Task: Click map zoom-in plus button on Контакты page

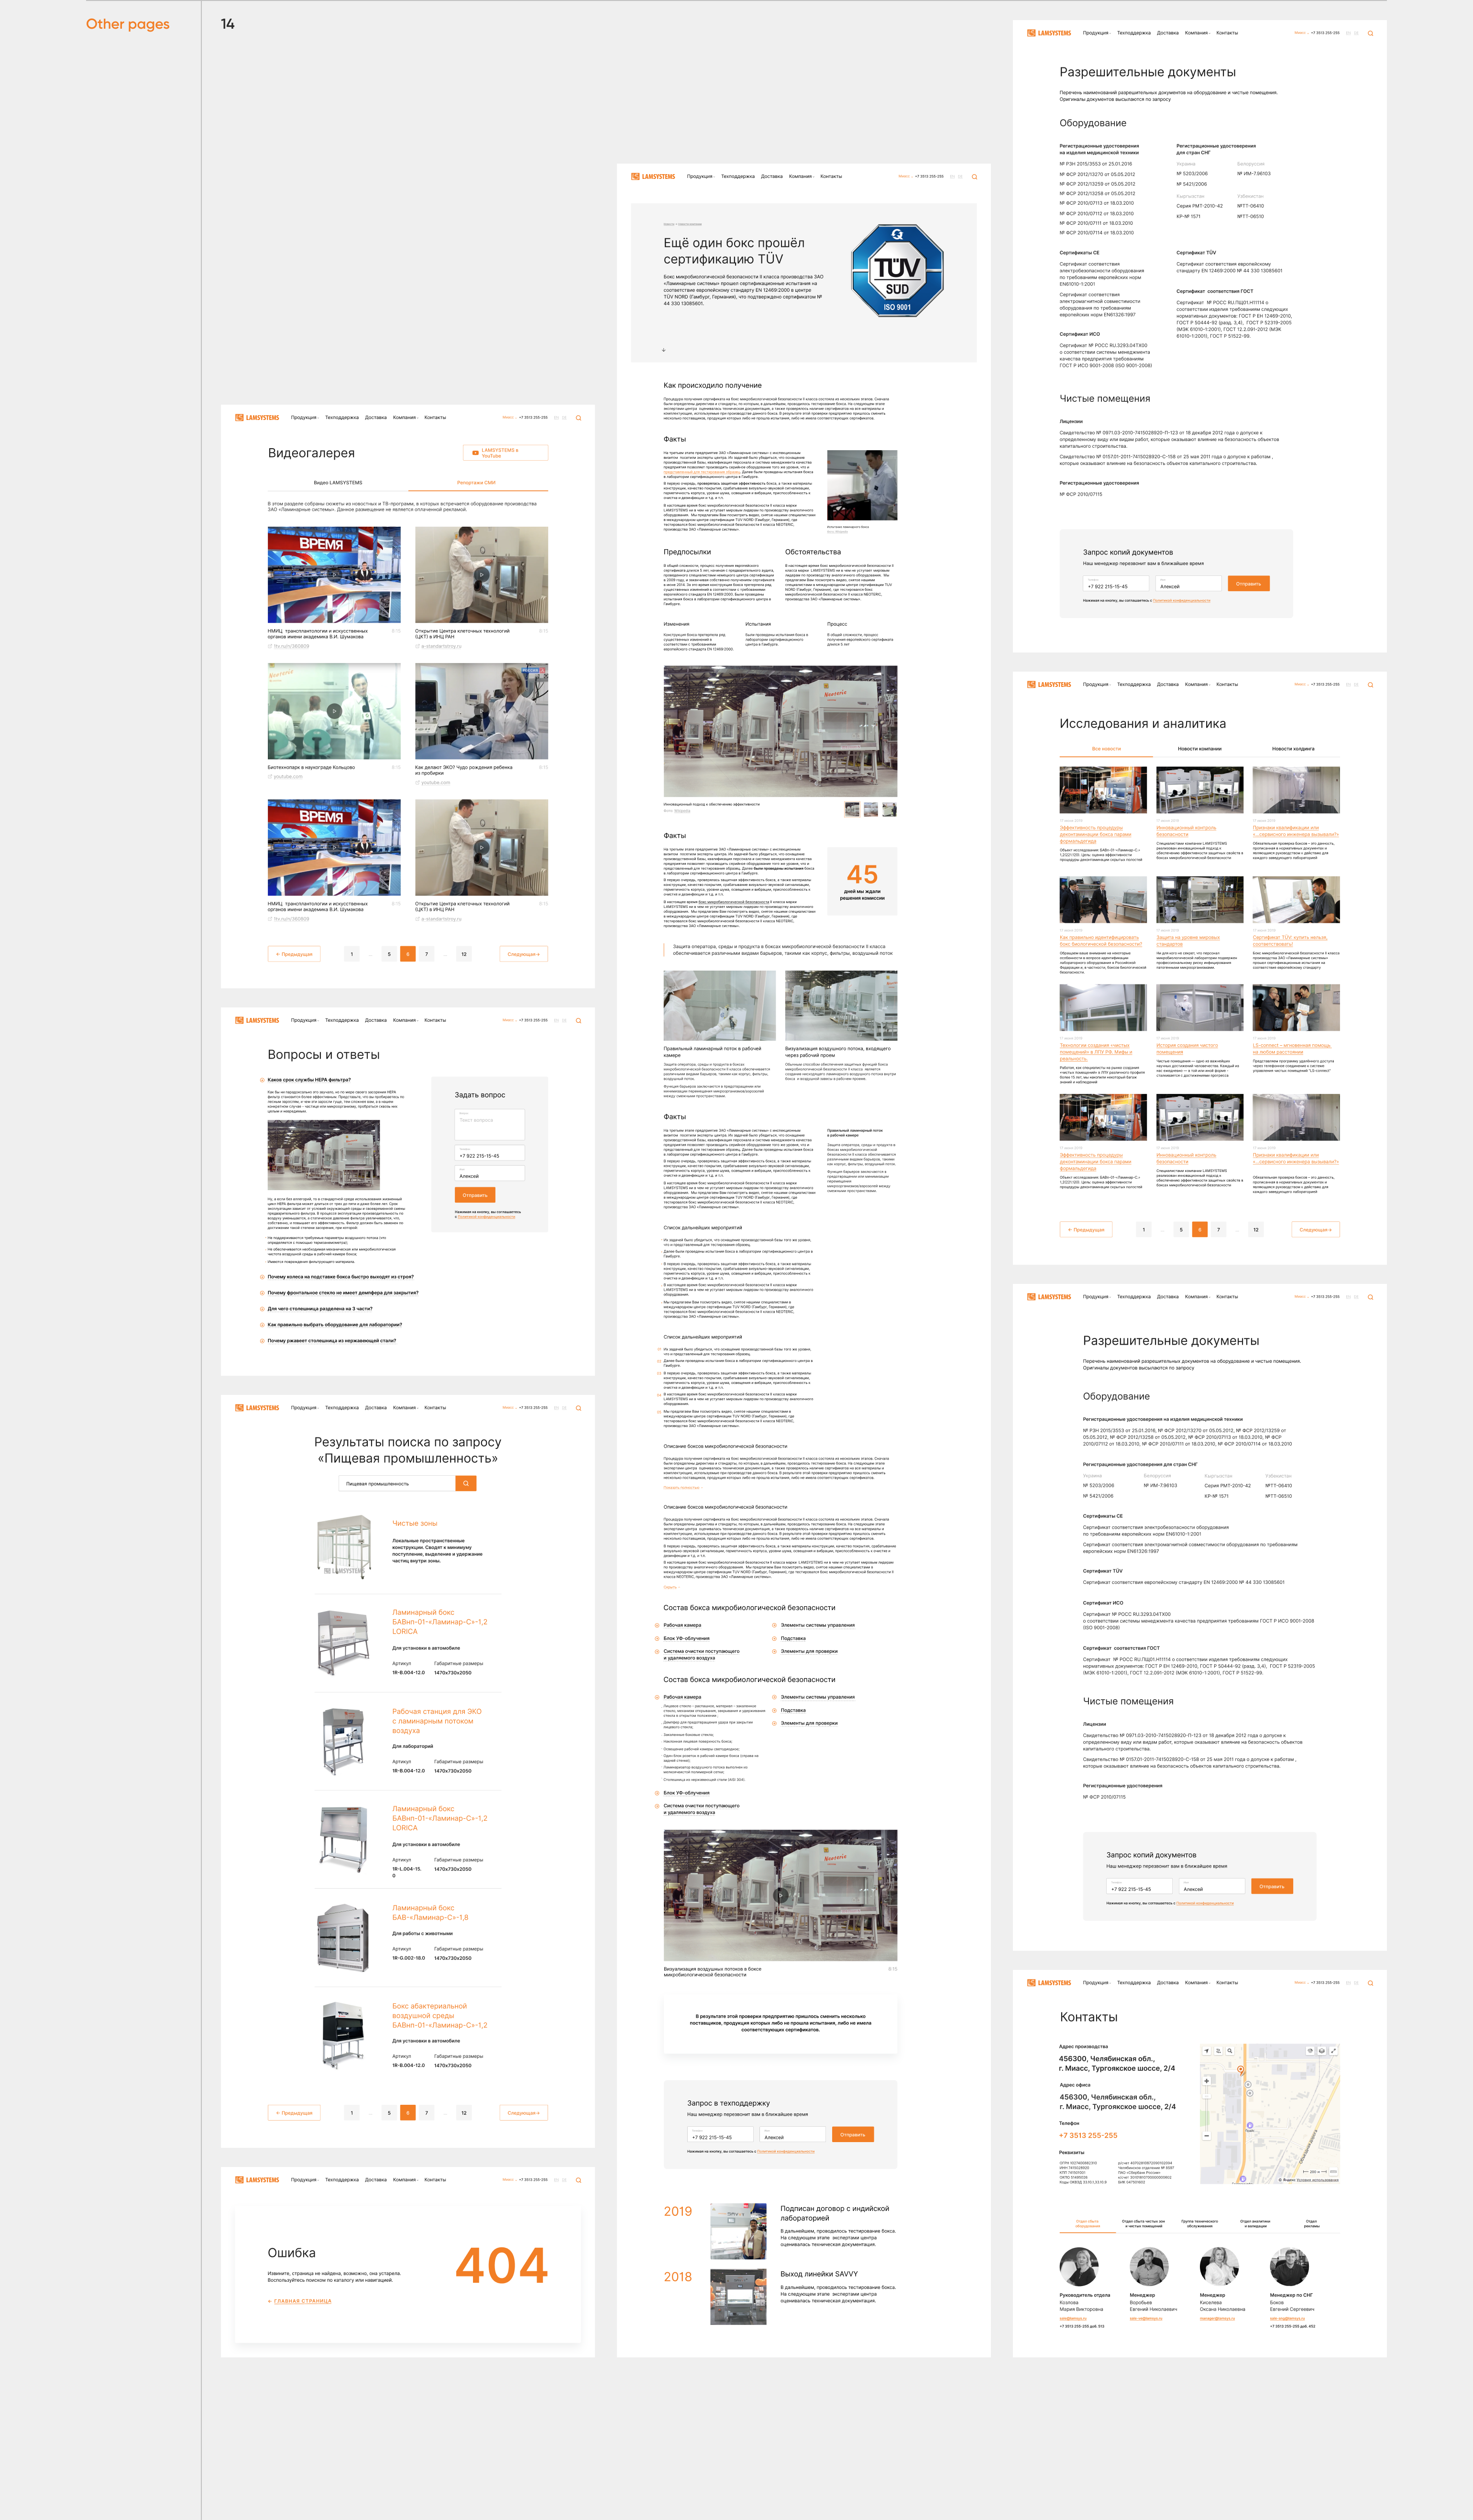Action: tap(1207, 2081)
